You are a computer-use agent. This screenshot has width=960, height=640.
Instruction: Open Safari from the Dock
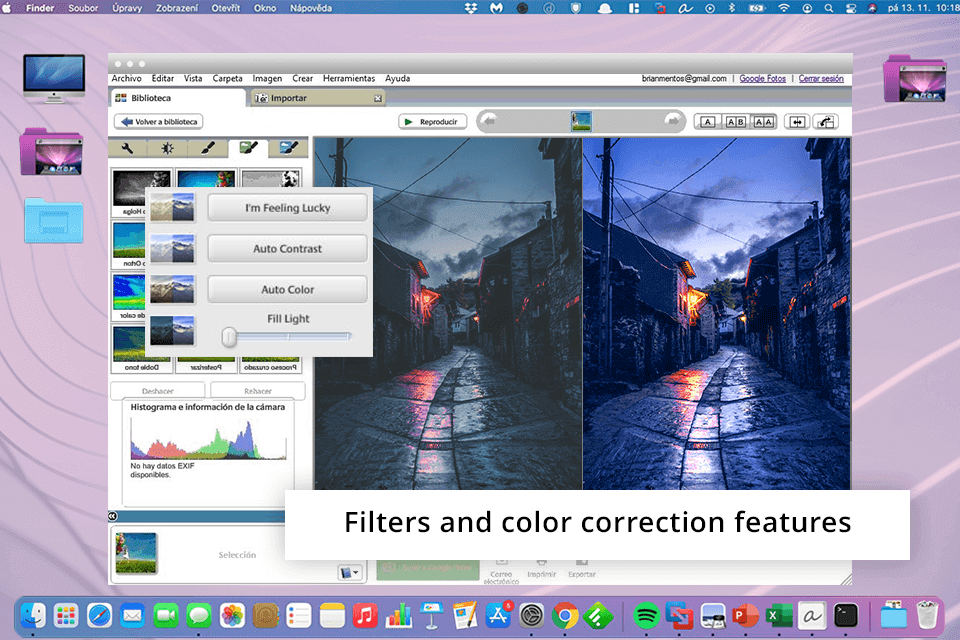tap(99, 616)
